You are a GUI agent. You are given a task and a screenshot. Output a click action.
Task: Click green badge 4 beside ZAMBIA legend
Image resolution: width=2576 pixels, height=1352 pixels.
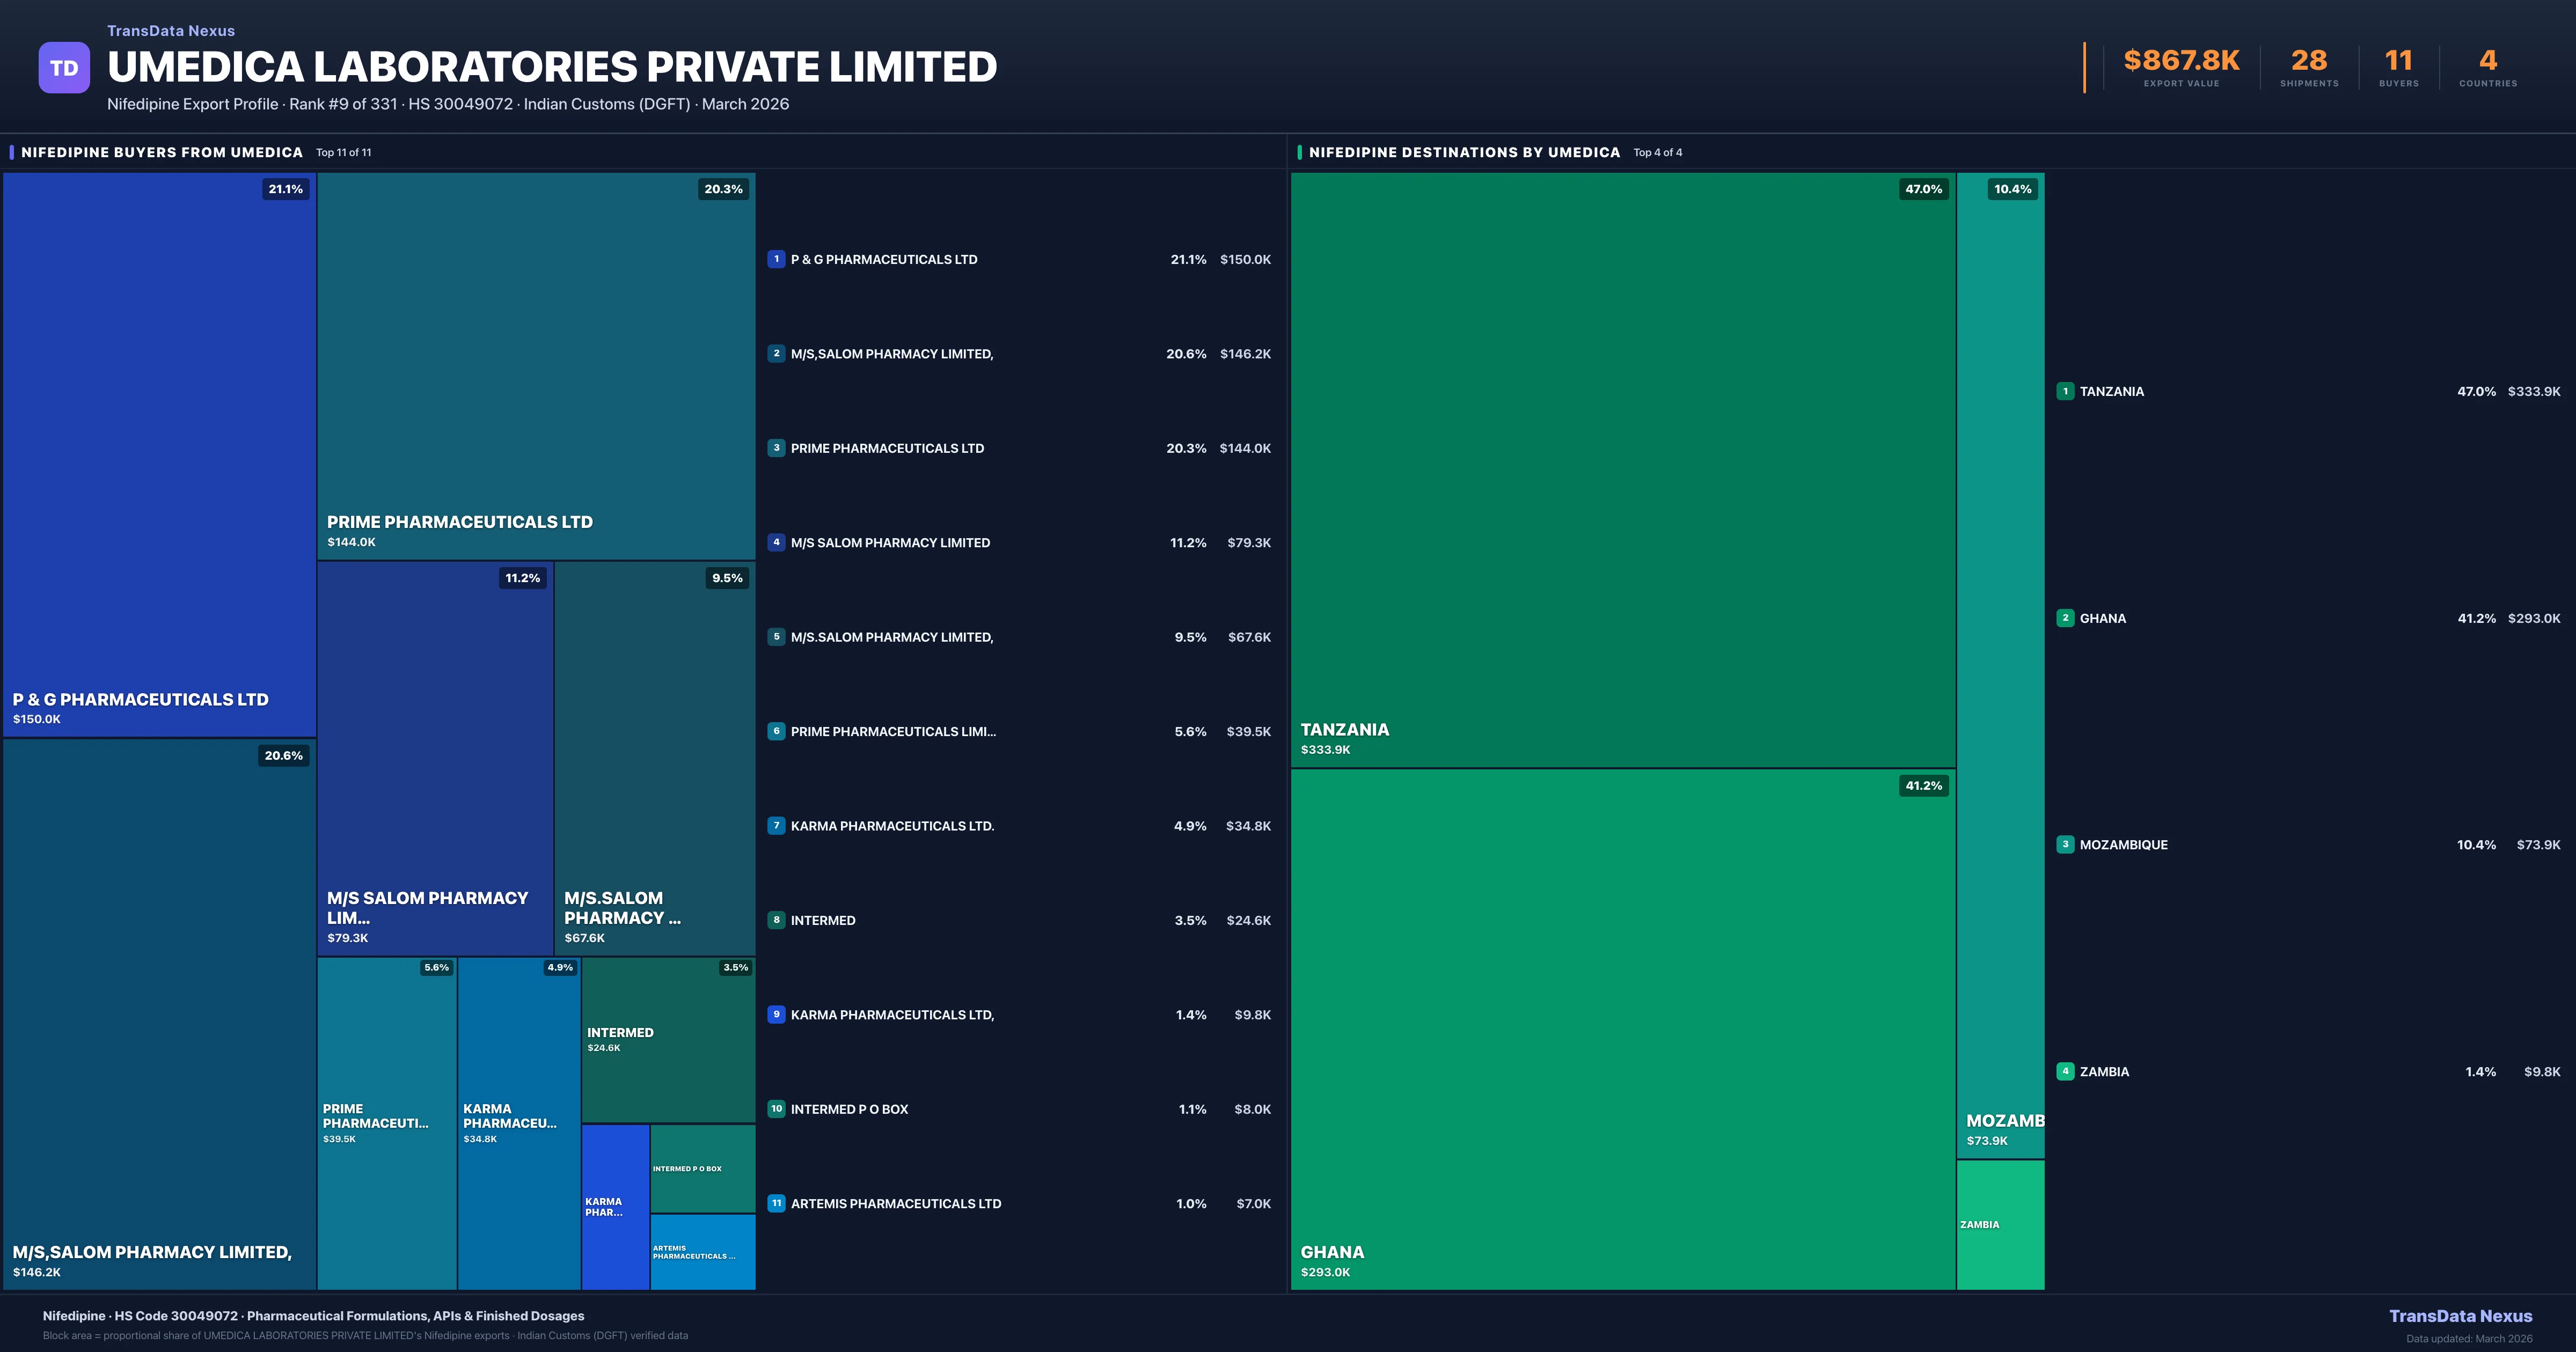[x=2065, y=1071]
